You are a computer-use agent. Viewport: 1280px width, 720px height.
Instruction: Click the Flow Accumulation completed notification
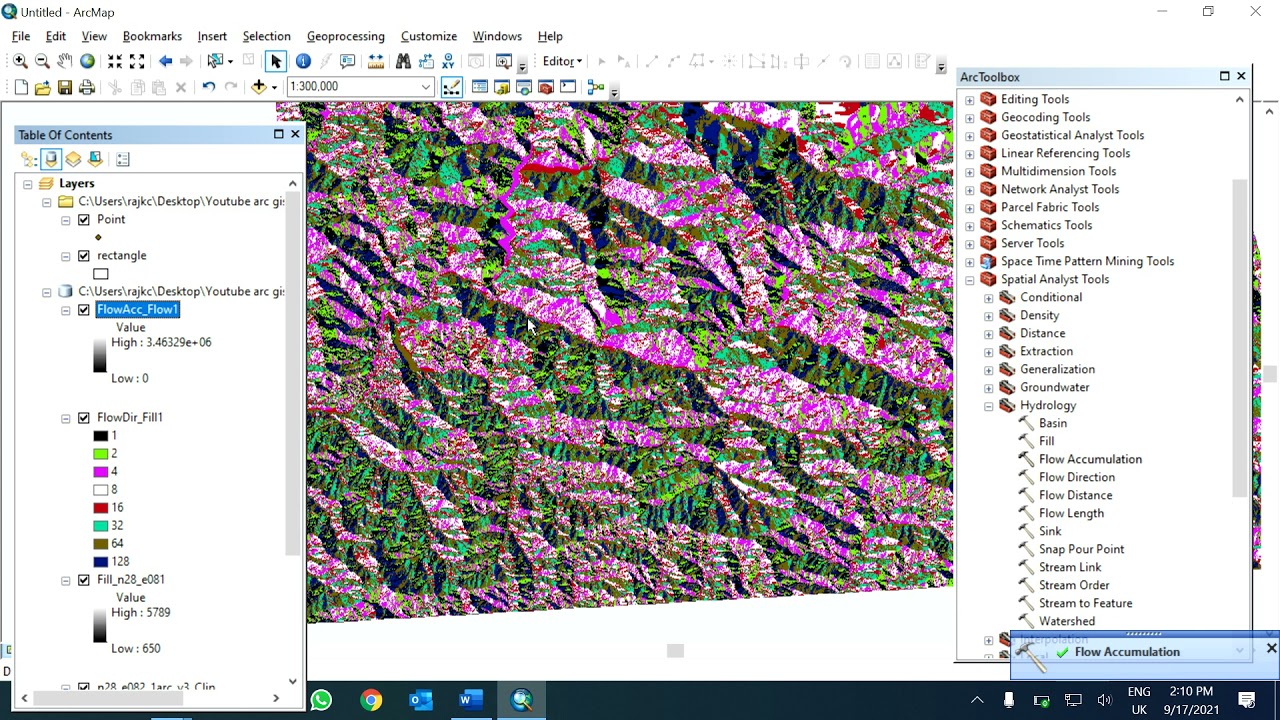coord(1127,652)
